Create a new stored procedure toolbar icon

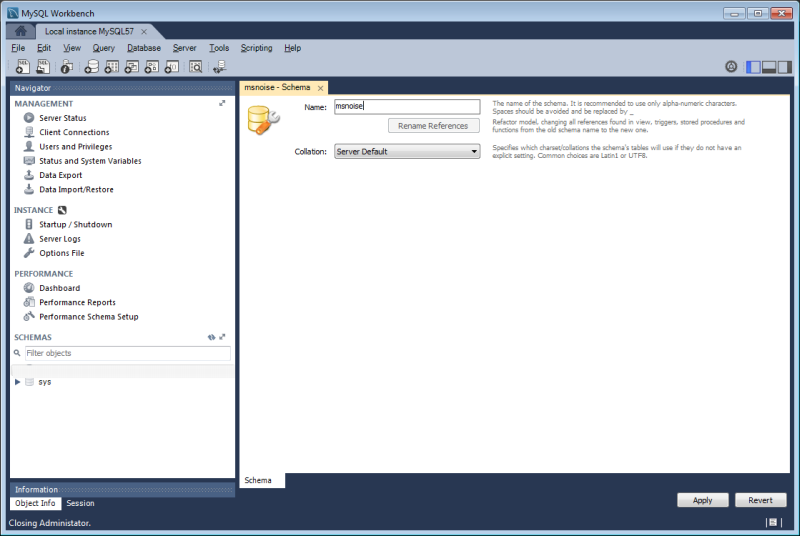tap(152, 66)
